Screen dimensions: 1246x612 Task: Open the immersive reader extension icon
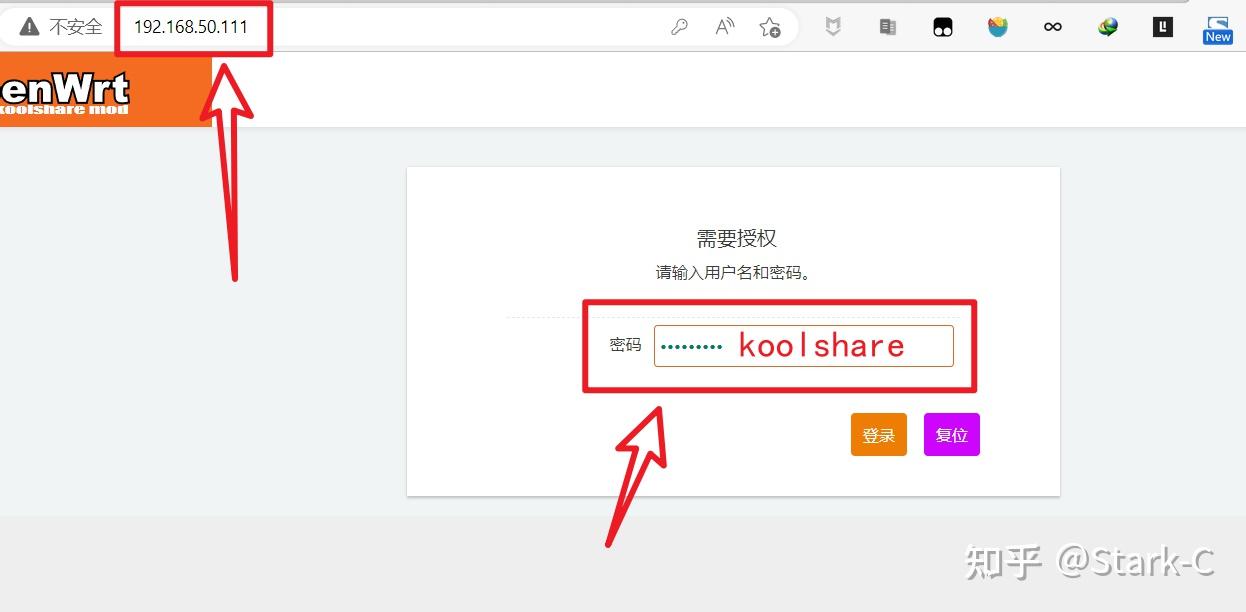[887, 27]
